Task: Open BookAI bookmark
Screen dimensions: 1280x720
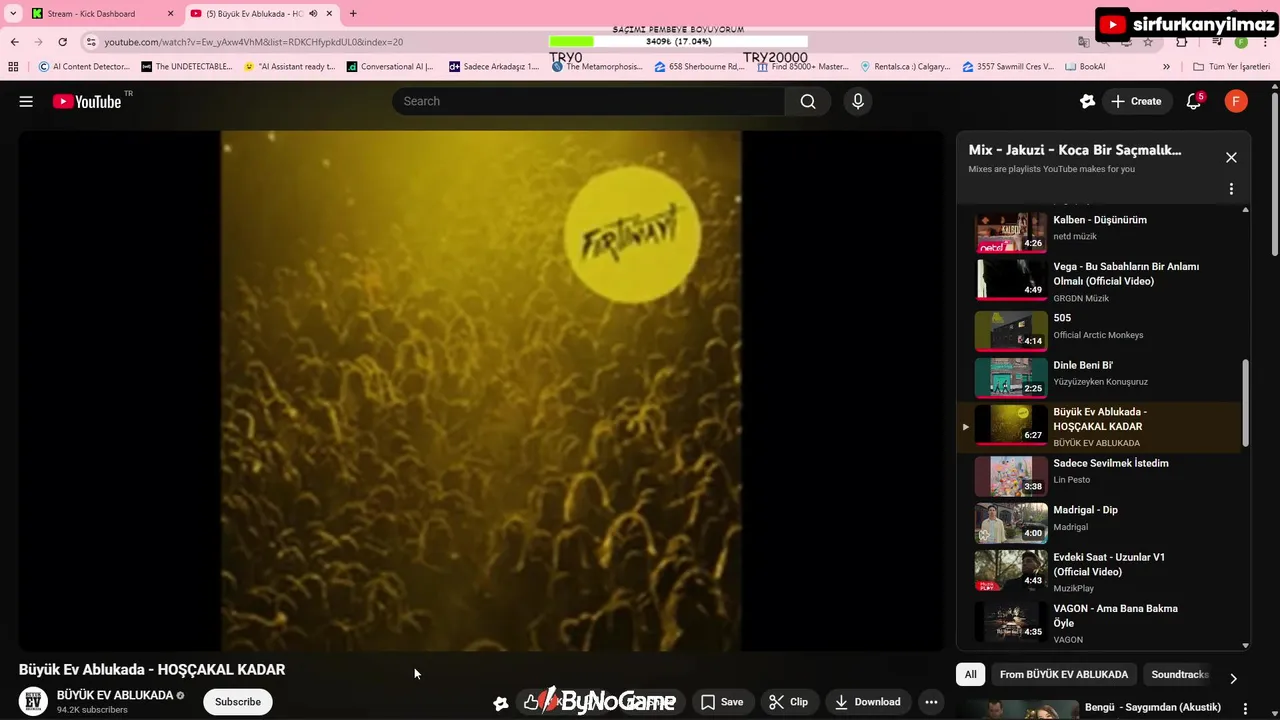Action: (x=1086, y=67)
